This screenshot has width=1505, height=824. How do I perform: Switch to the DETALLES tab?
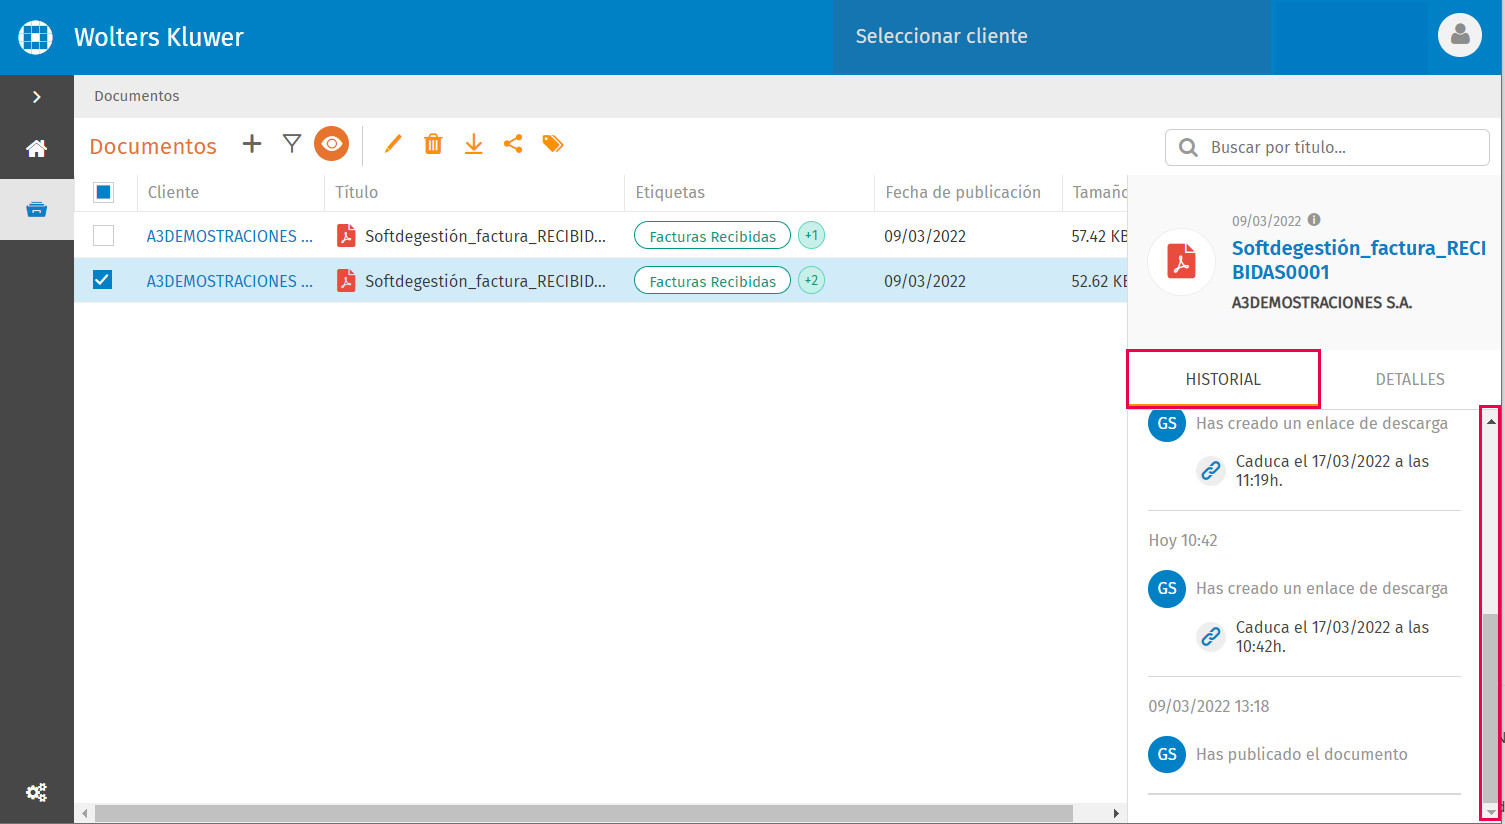point(1409,379)
